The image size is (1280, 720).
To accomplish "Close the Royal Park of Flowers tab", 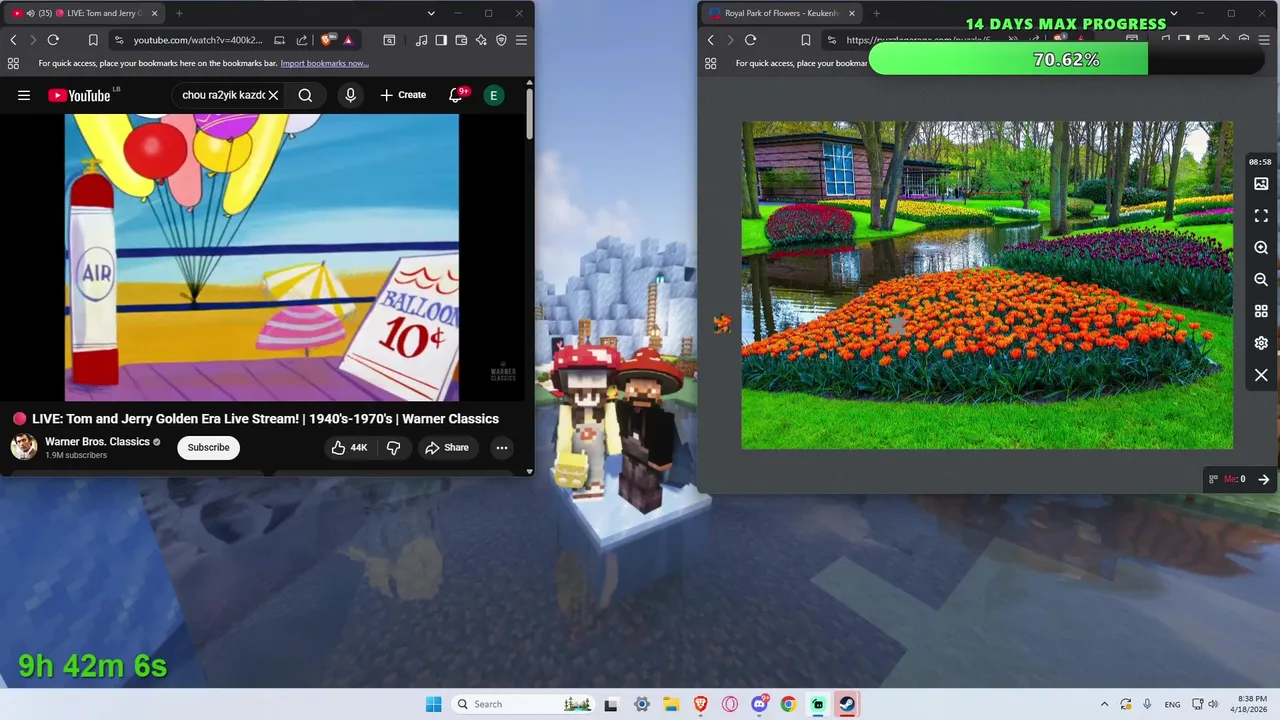I will tap(852, 13).
